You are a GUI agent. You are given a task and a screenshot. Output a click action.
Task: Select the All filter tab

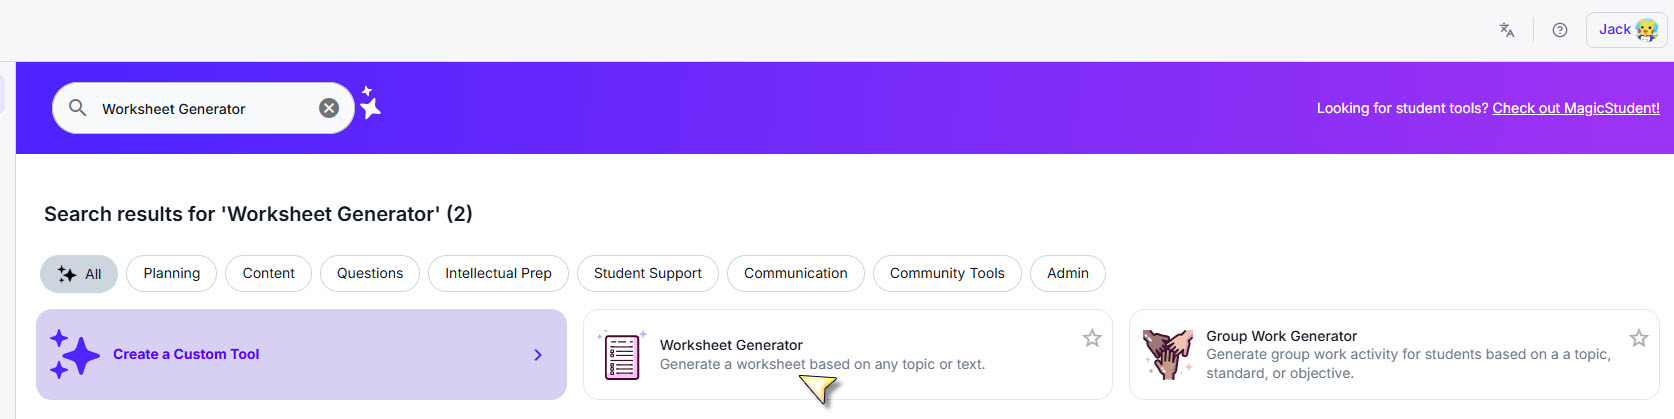(x=79, y=274)
